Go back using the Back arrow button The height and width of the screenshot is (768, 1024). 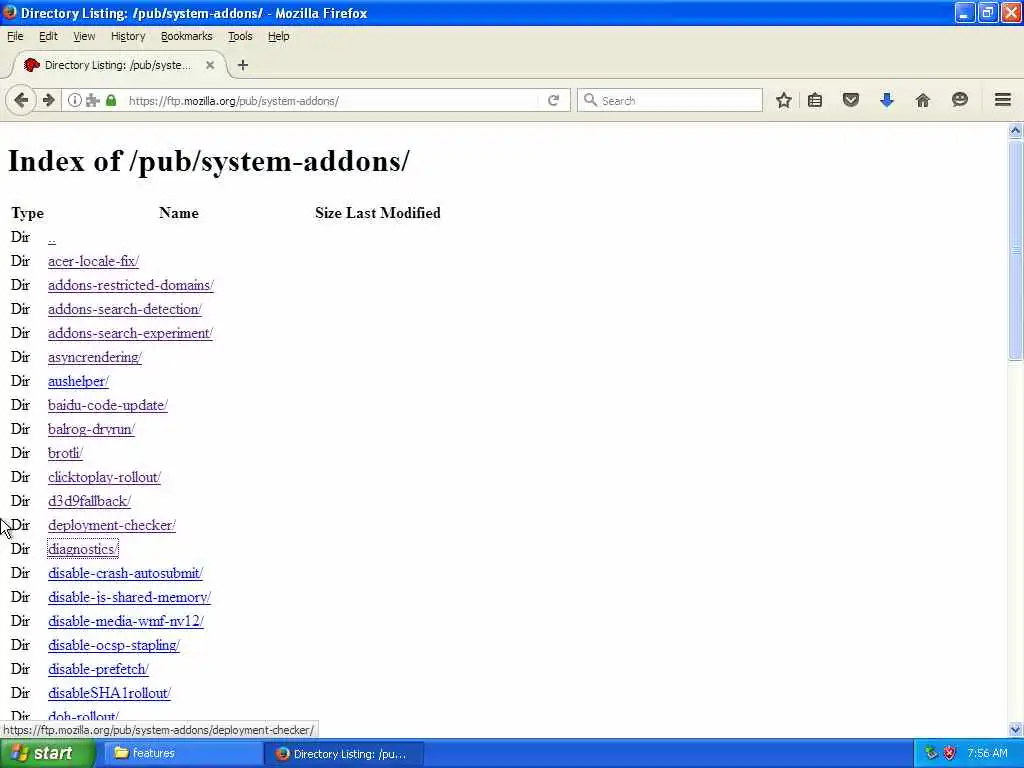click(21, 101)
